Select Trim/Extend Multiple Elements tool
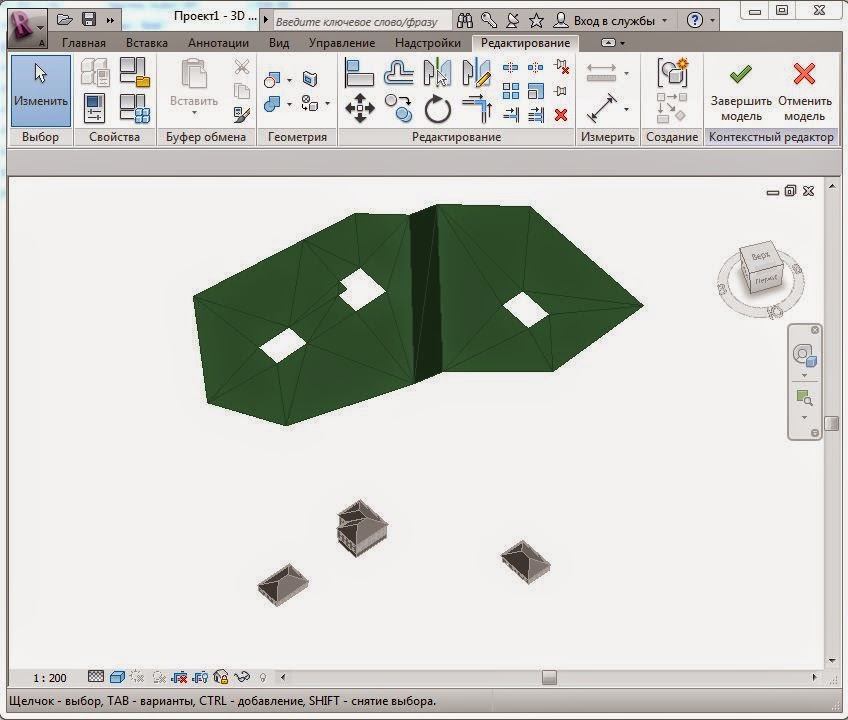848x720 pixels. point(535,115)
